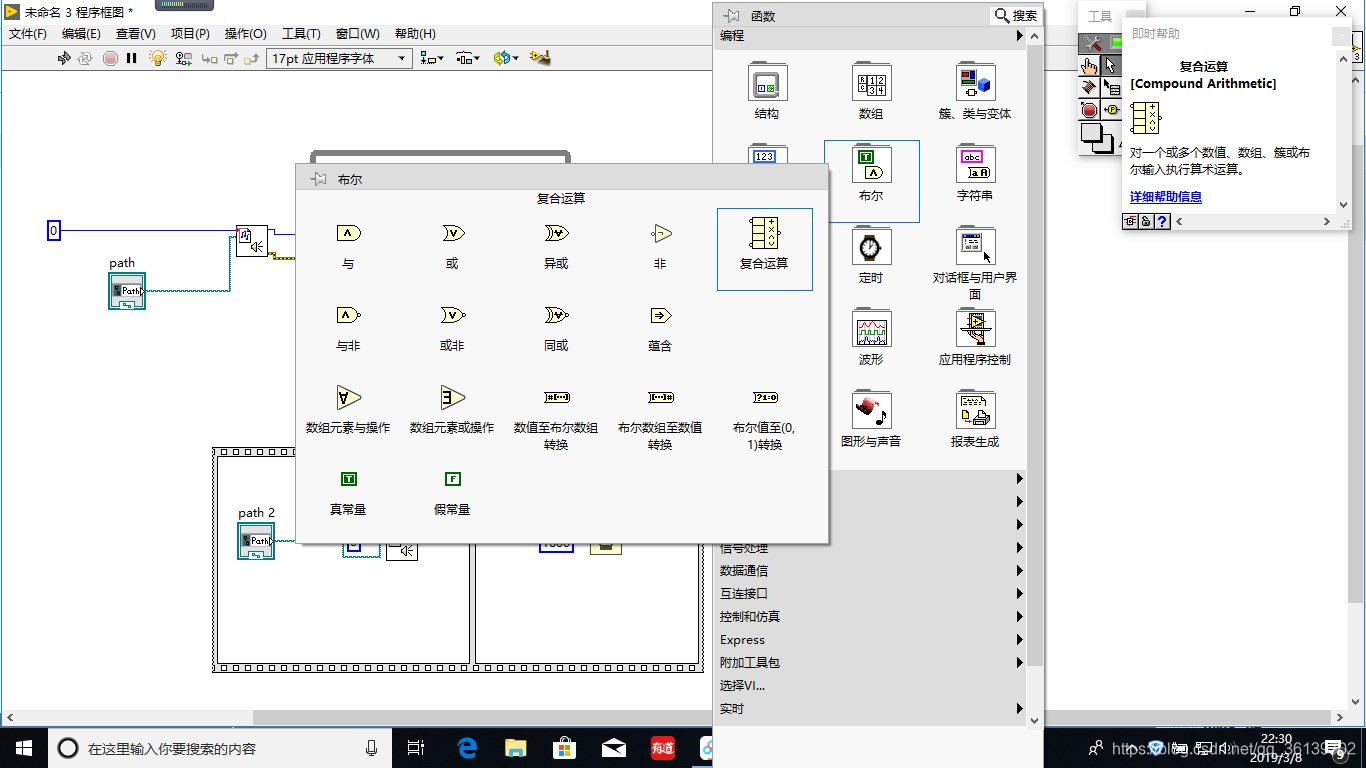This screenshot has height=768, width=1366.
Task: Open the 对话框与用户界面 subpalette
Action: click(x=975, y=264)
